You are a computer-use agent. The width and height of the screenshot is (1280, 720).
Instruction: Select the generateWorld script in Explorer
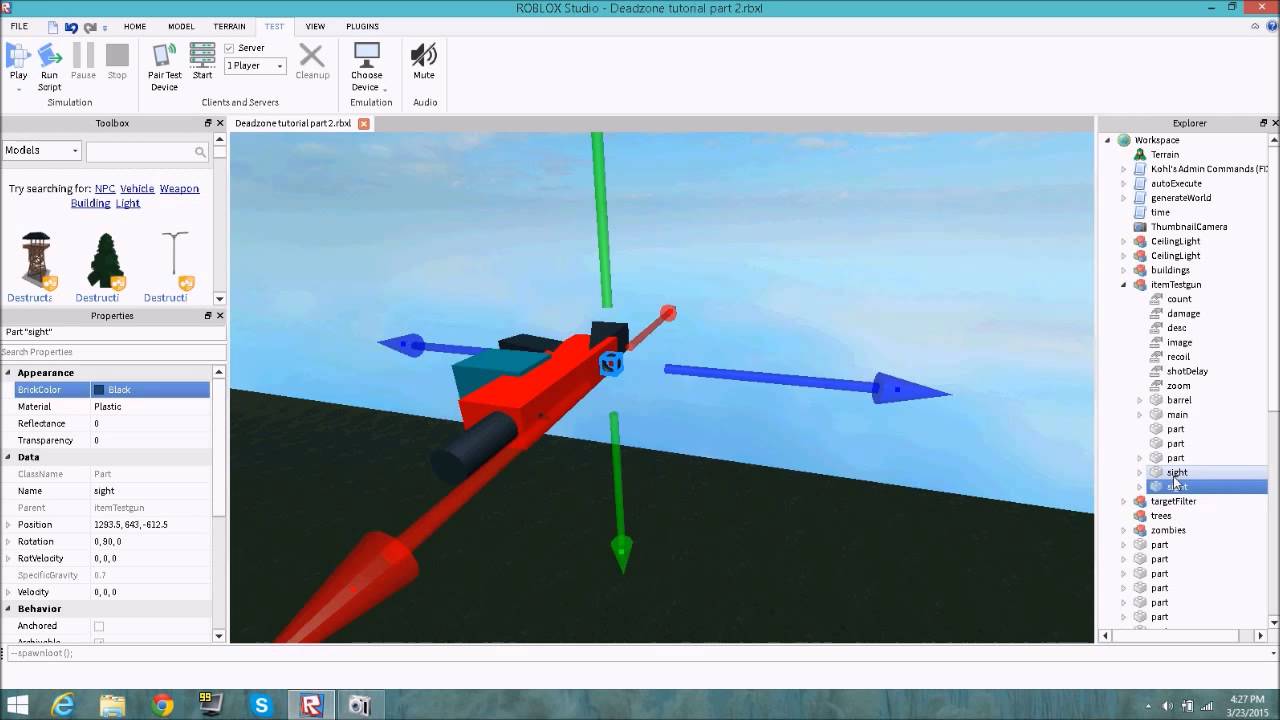pos(1180,198)
